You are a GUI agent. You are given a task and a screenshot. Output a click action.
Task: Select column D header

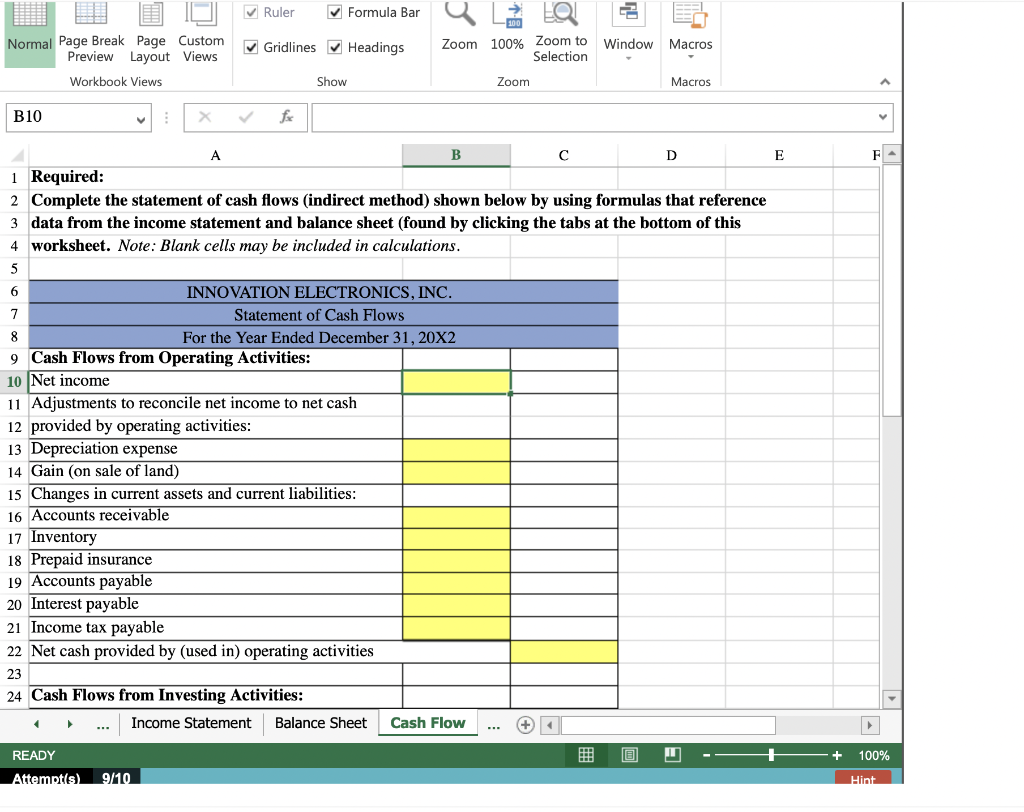click(671, 155)
